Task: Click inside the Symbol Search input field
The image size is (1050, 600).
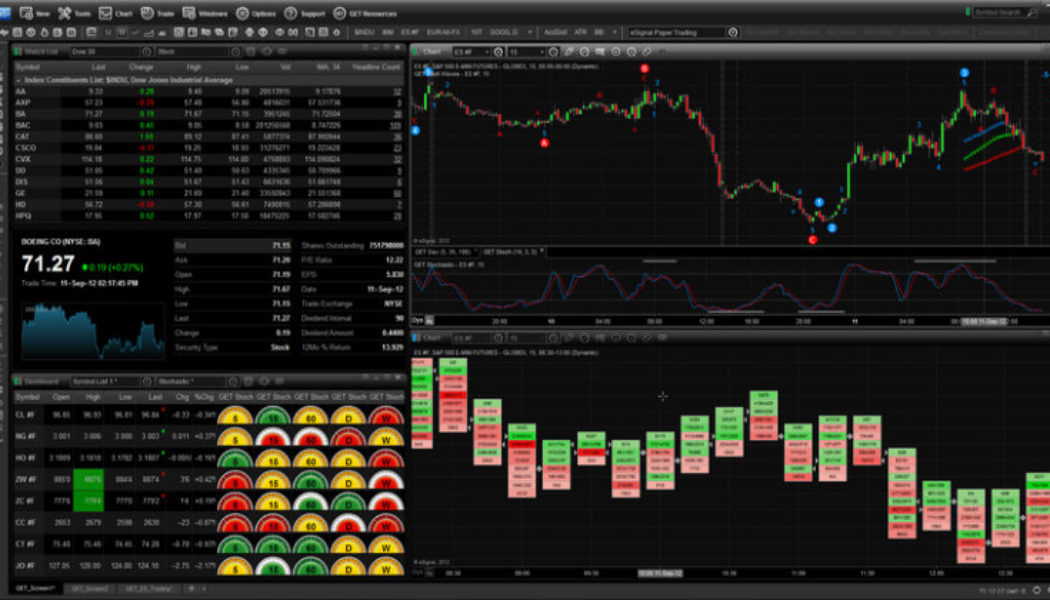Action: 1000,8
